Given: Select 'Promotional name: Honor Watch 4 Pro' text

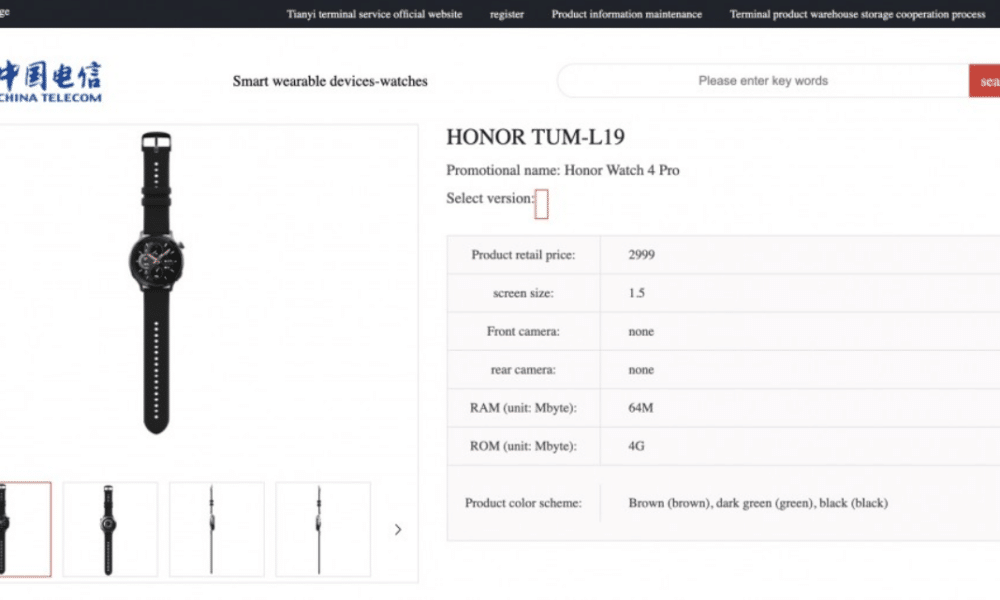Looking at the screenshot, I should (562, 170).
